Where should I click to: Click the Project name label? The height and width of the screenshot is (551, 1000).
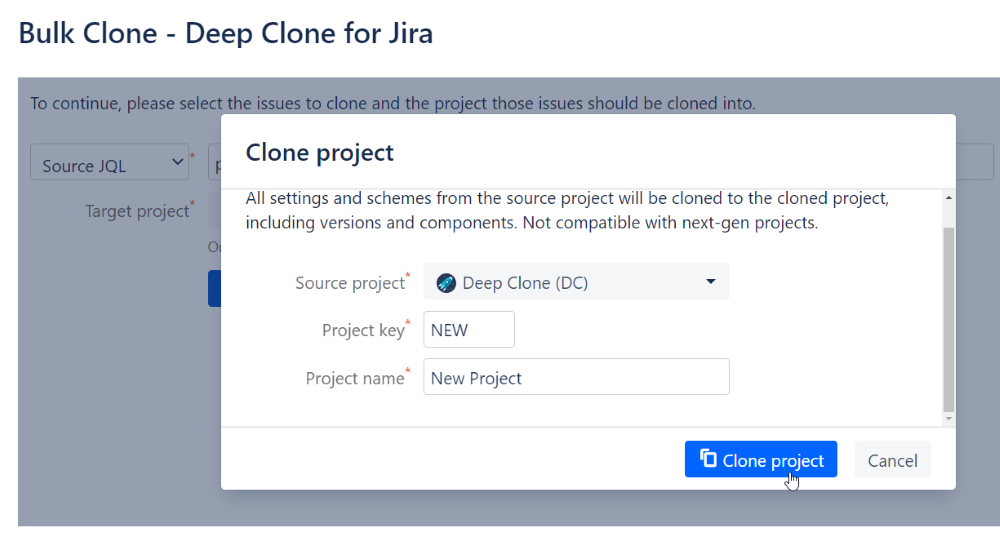pyautogui.click(x=354, y=378)
